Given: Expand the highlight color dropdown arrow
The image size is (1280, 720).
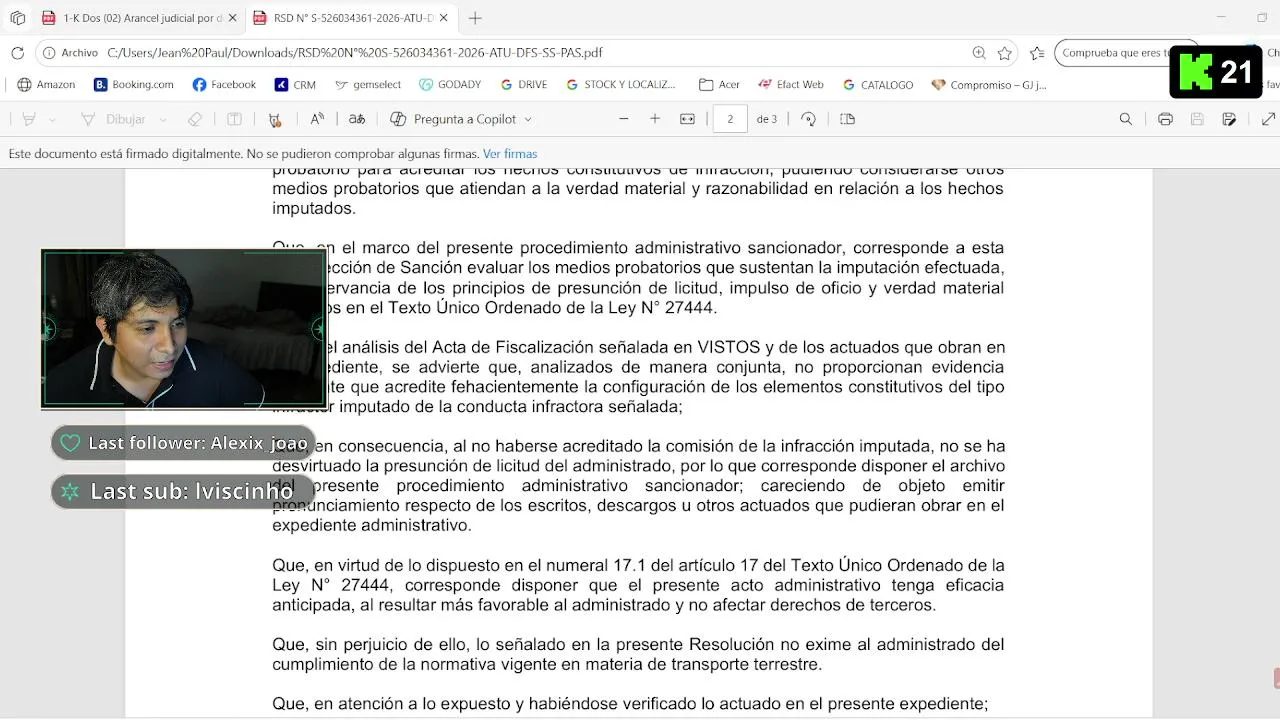Looking at the screenshot, I should 52,119.
